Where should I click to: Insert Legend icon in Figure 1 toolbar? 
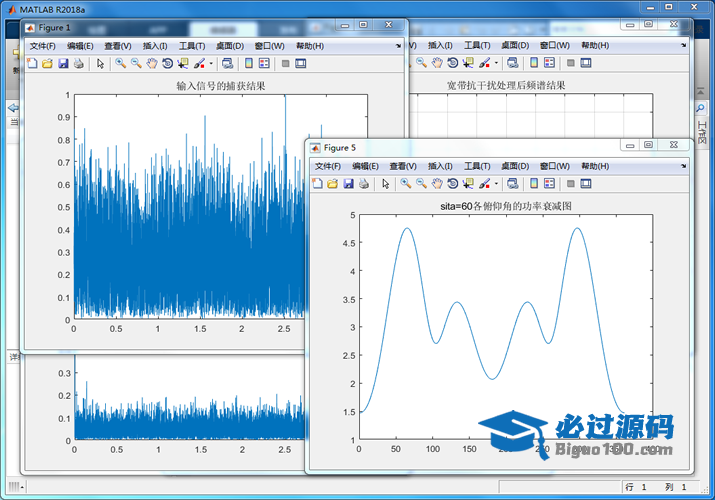(264, 63)
